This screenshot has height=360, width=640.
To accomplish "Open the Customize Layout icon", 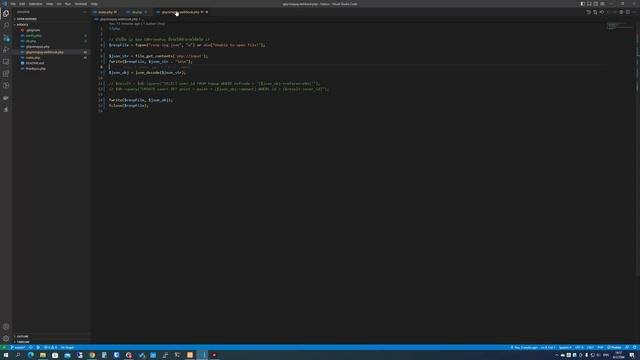I will point(602,4).
